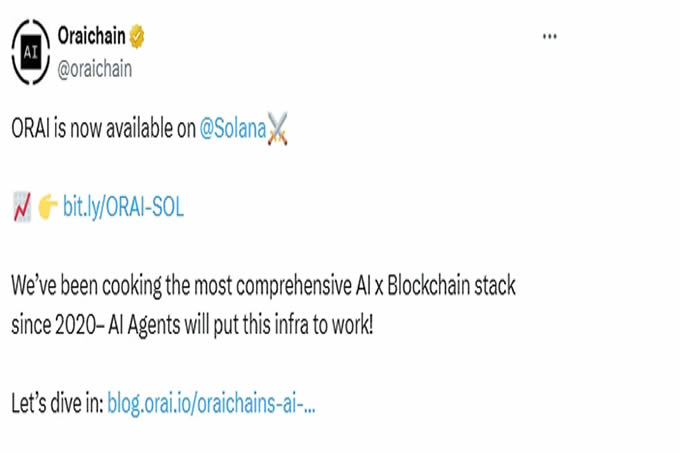This screenshot has height=453, width=680.
Task: Click the "is now available on" text
Action: point(127,131)
